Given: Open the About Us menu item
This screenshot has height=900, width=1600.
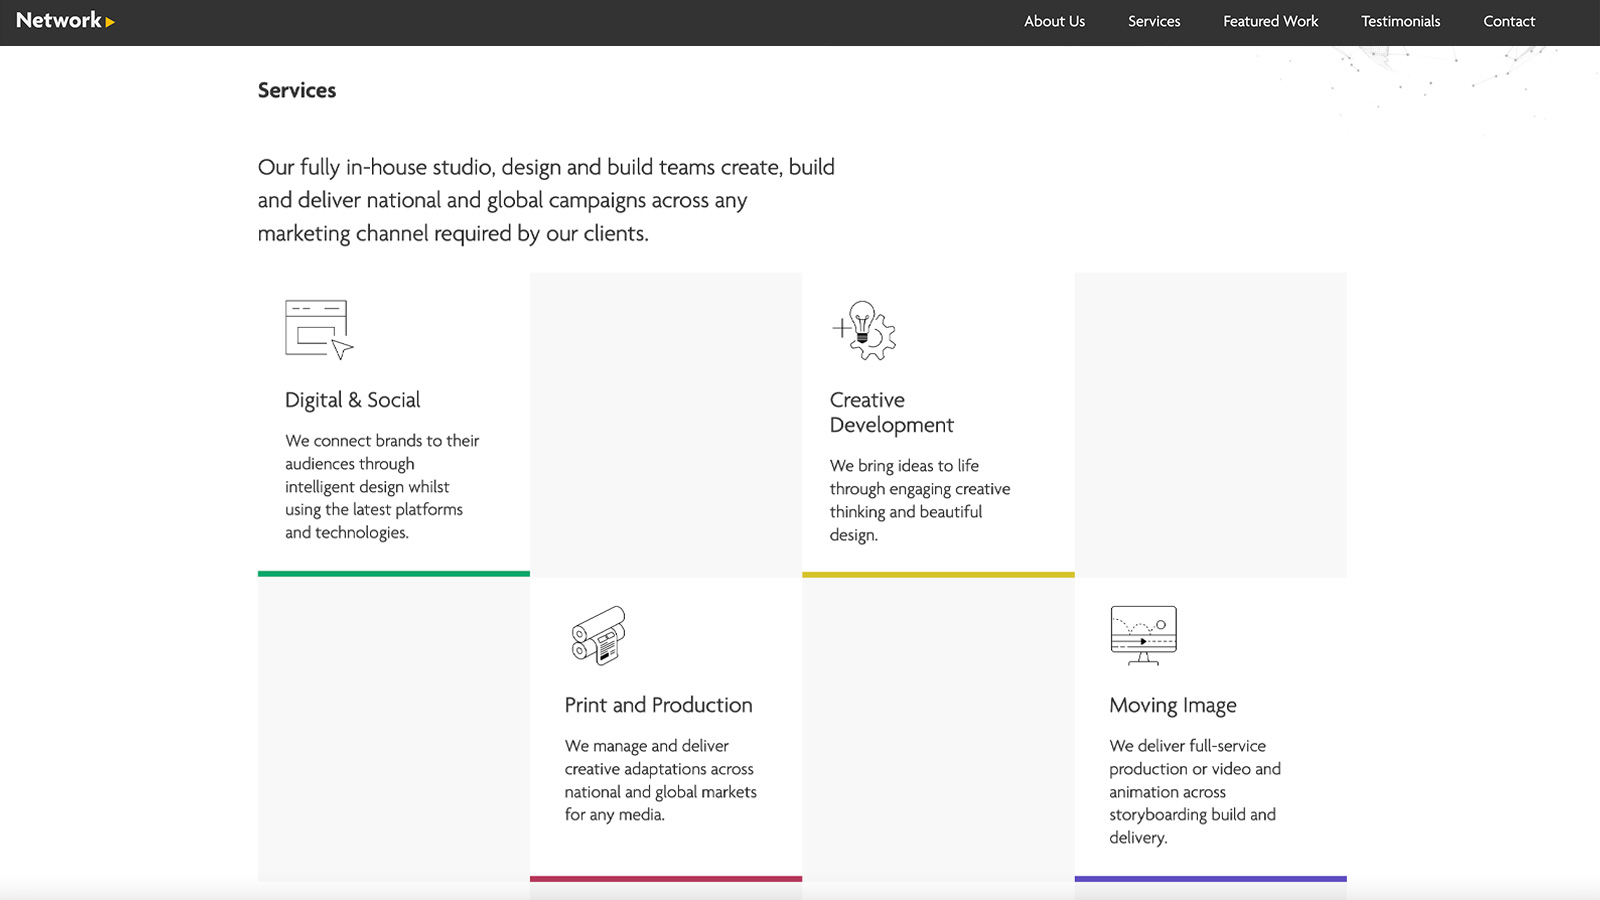Looking at the screenshot, I should click(1054, 21).
